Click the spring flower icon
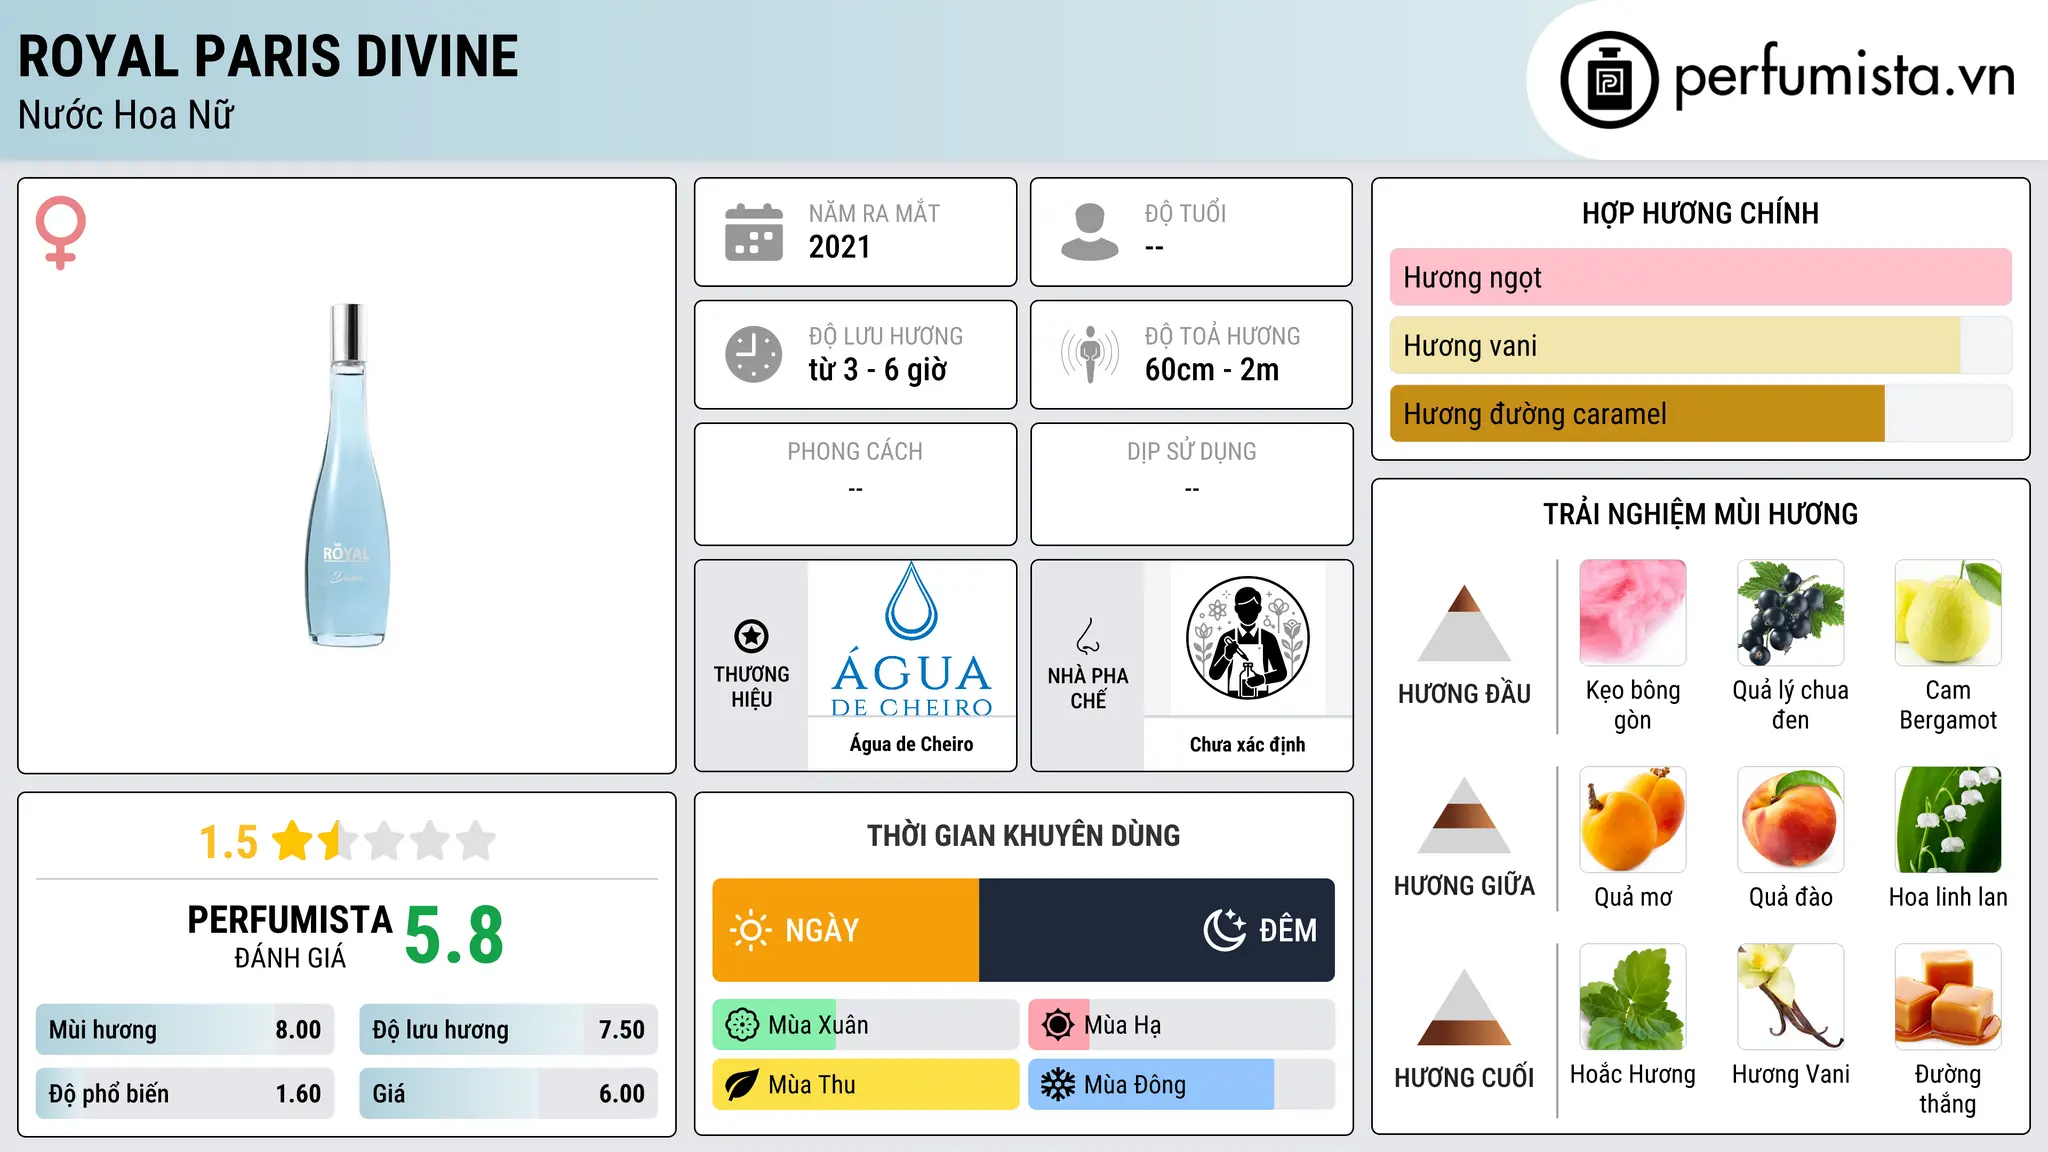The height and width of the screenshot is (1152, 2048). 742,1025
